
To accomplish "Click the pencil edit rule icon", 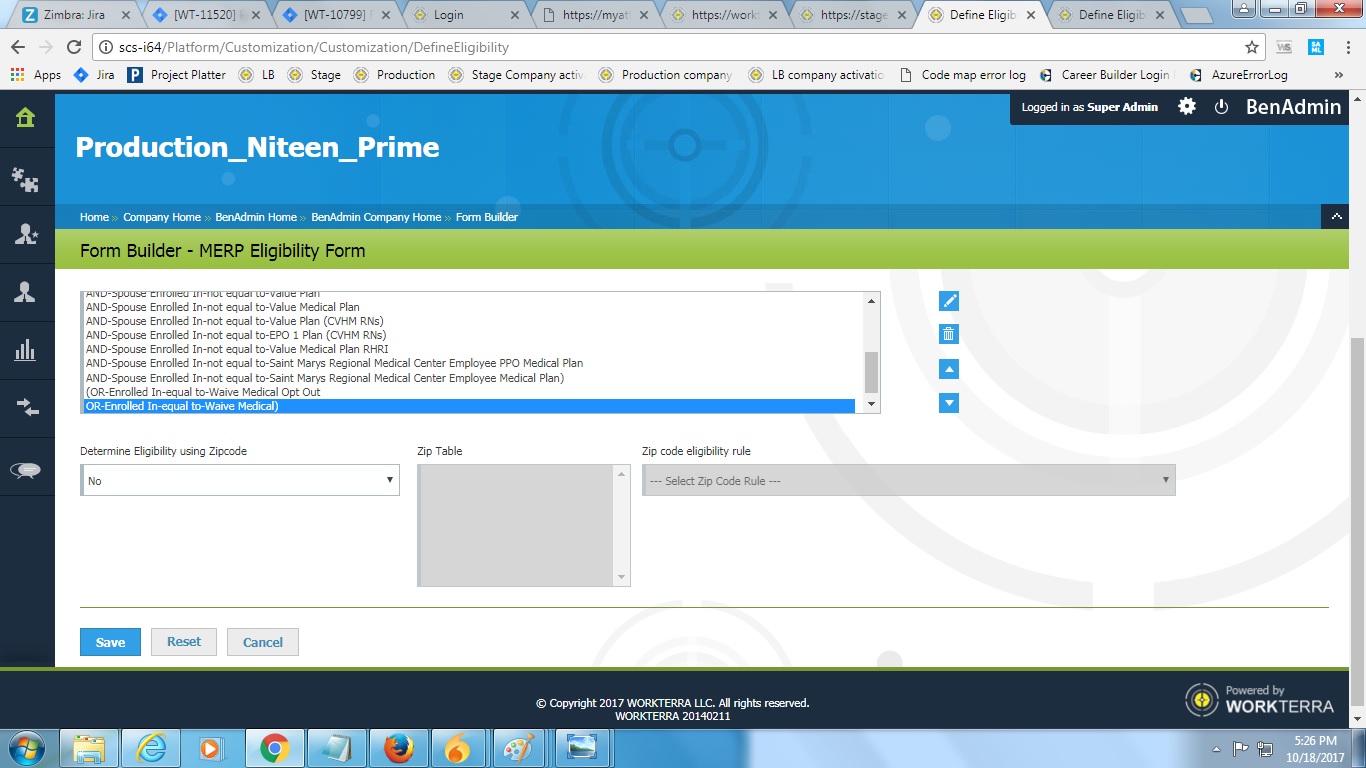I will [949, 301].
